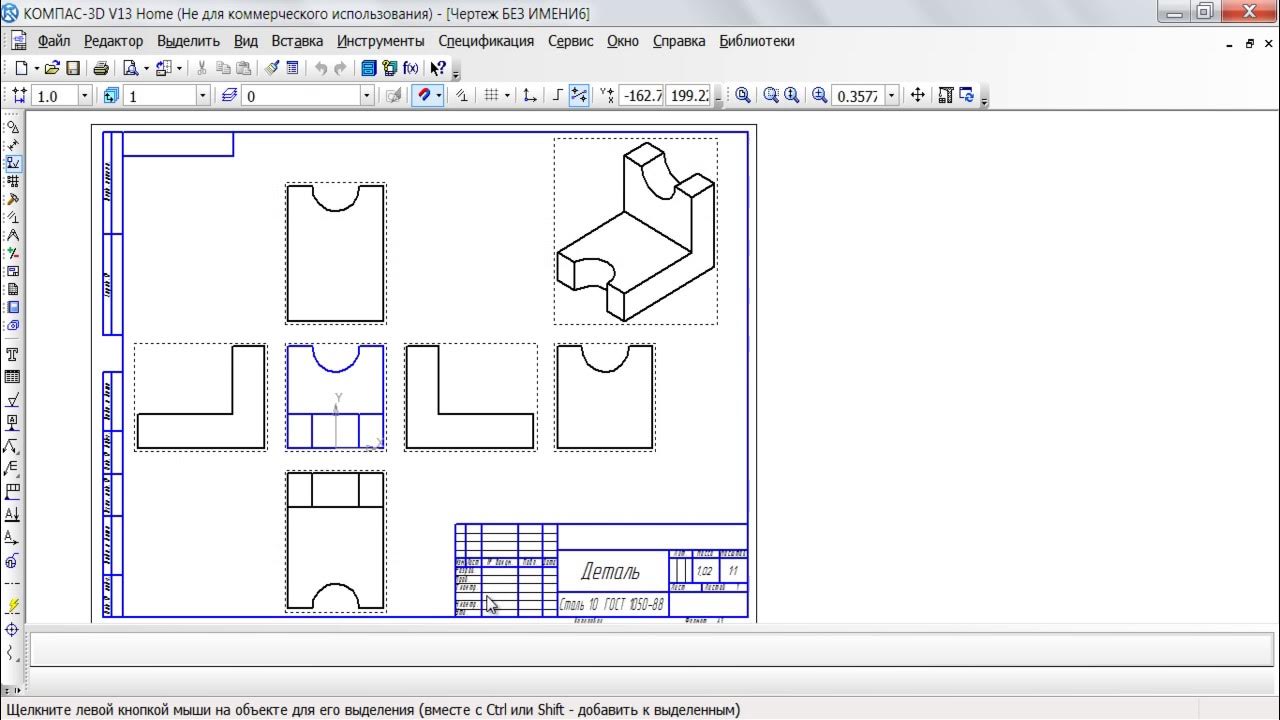Open the Вставка menu
This screenshot has height=720, width=1280.
click(x=297, y=41)
